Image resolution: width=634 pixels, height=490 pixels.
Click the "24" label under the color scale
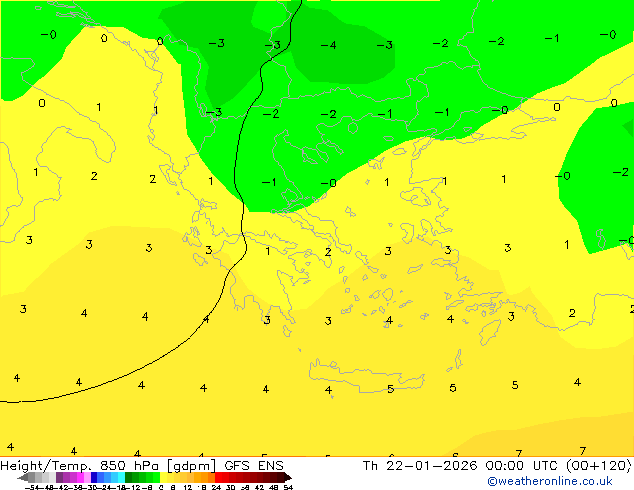coord(216,487)
